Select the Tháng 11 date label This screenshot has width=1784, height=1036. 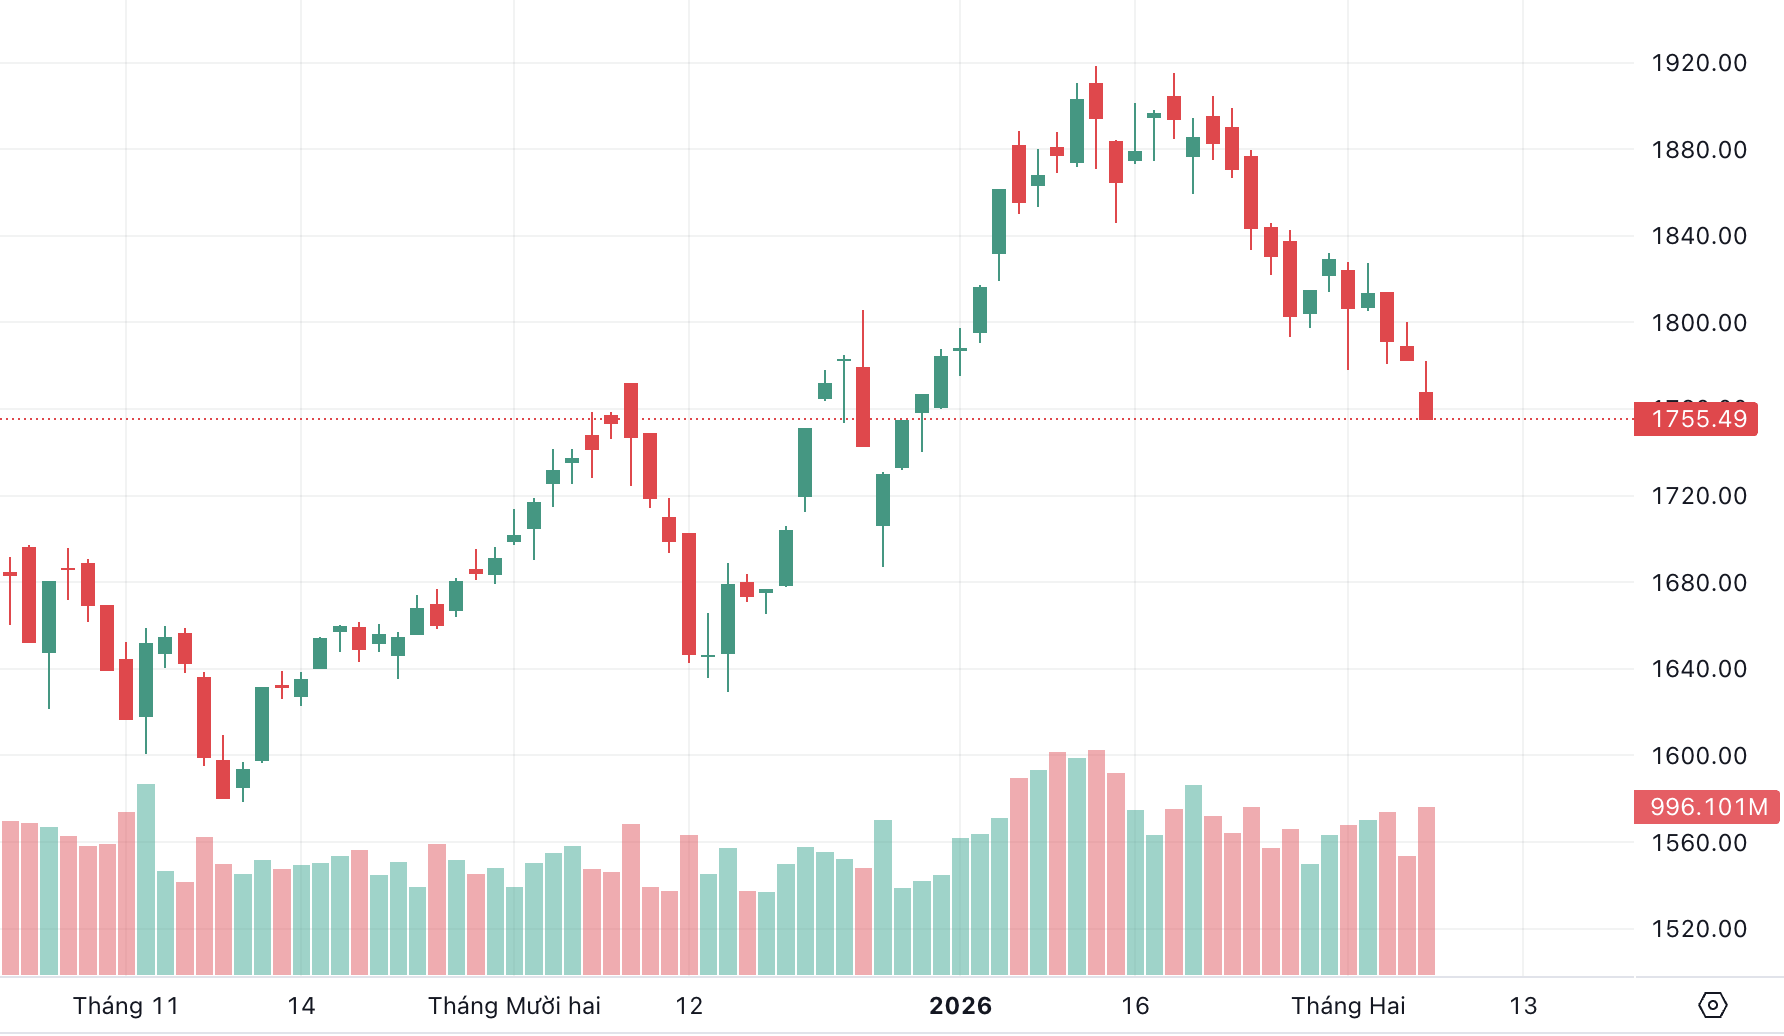click(x=126, y=1006)
